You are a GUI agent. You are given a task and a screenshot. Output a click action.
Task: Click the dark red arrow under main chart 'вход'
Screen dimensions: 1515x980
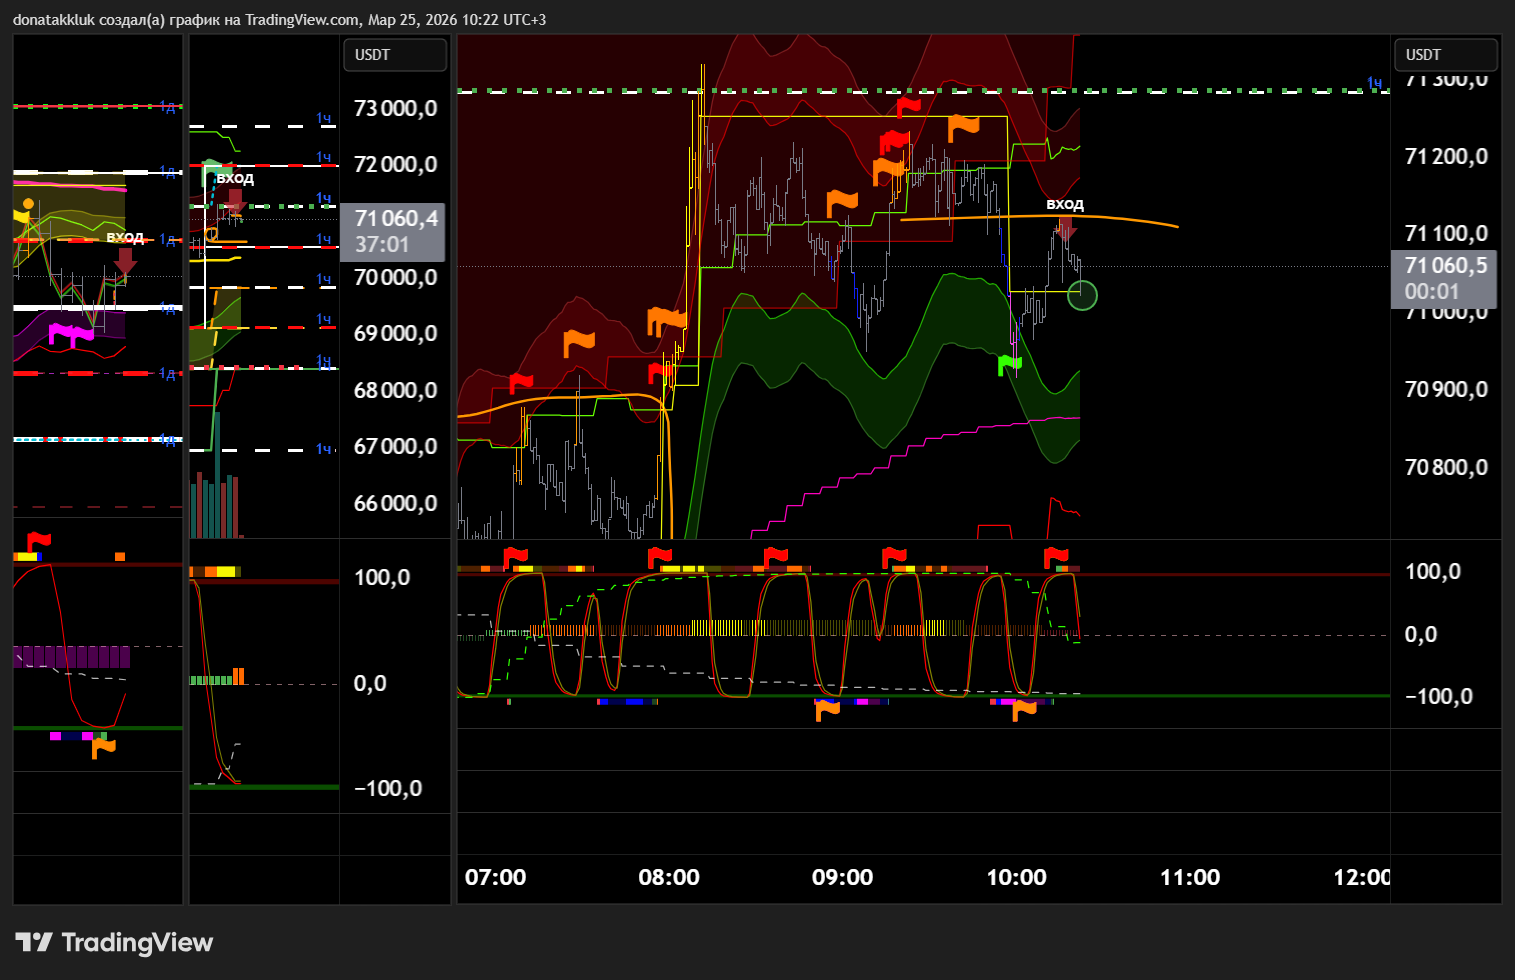pyautogui.click(x=1066, y=229)
